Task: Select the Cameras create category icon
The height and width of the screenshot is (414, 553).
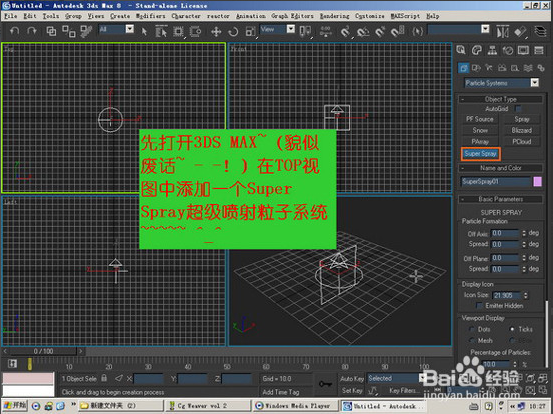Action: point(502,68)
